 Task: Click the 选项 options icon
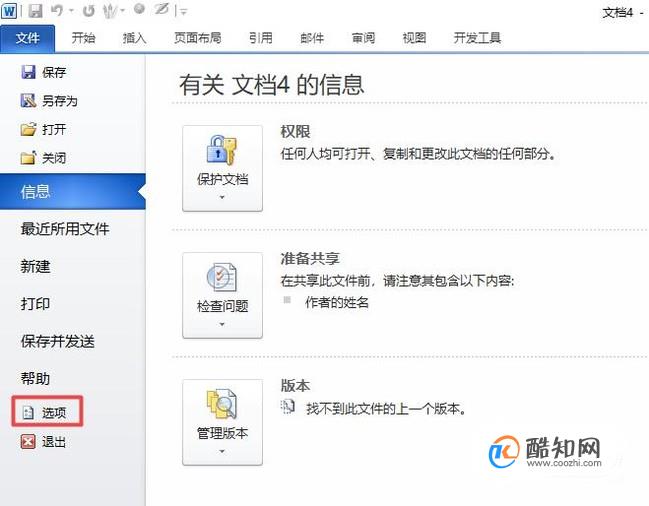(x=28, y=412)
